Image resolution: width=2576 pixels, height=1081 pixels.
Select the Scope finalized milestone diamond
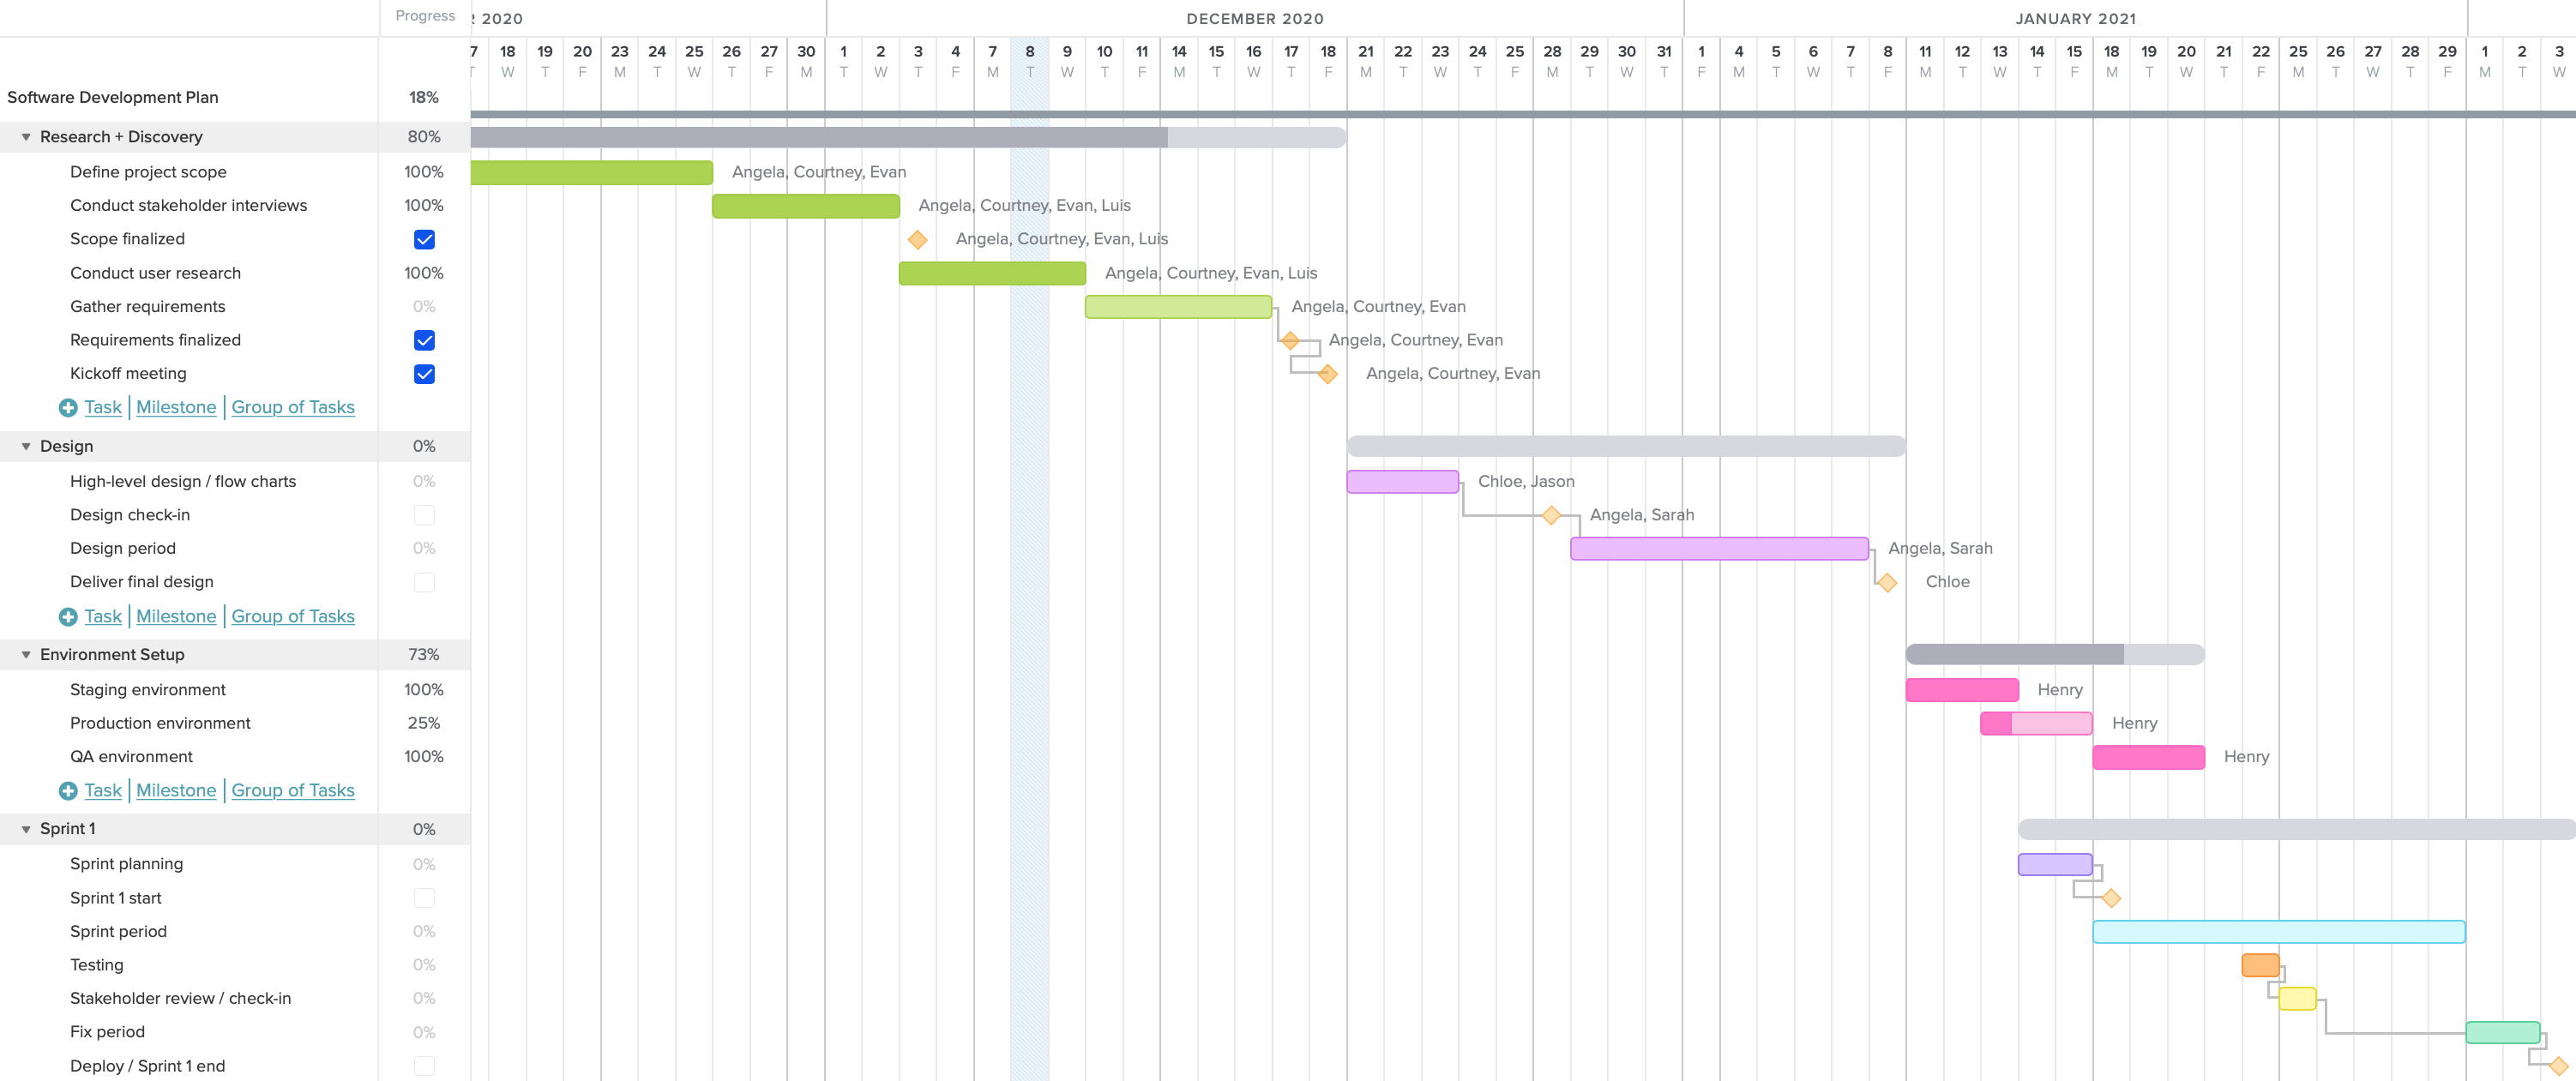(x=918, y=239)
